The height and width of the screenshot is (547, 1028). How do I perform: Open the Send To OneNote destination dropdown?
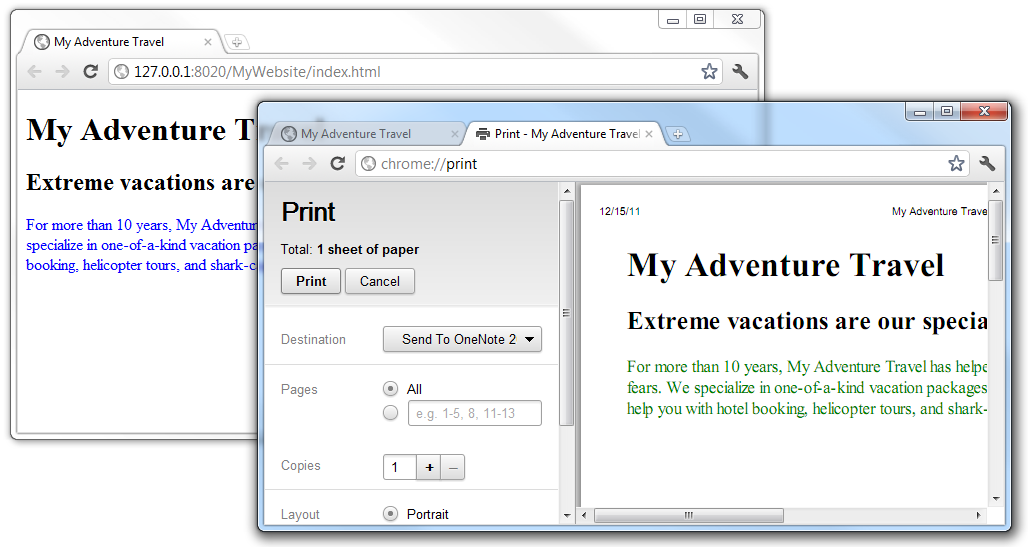tap(462, 339)
